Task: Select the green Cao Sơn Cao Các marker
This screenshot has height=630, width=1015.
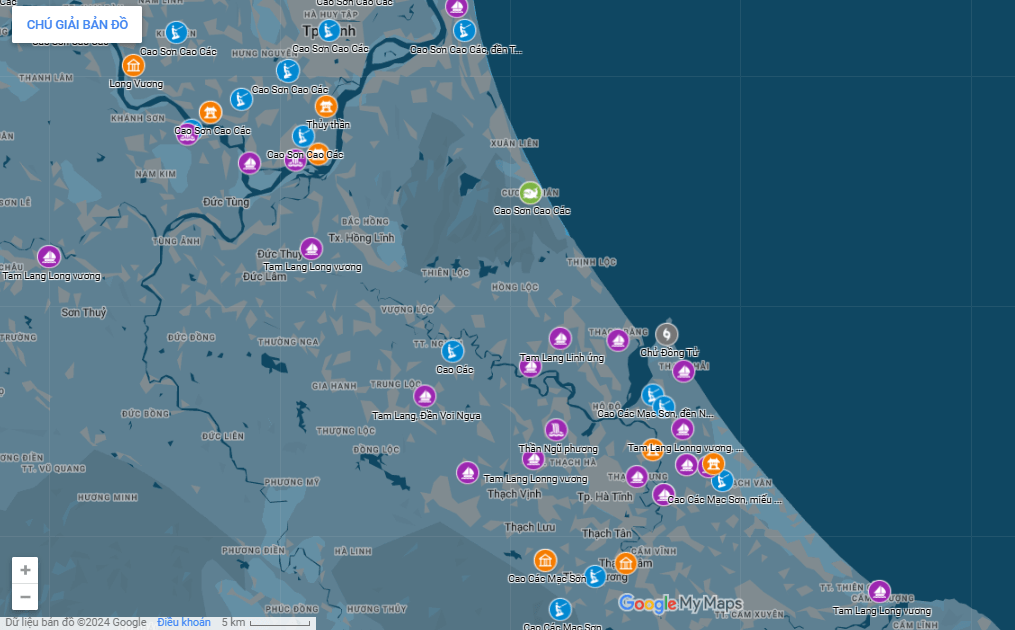Action: pyautogui.click(x=530, y=193)
